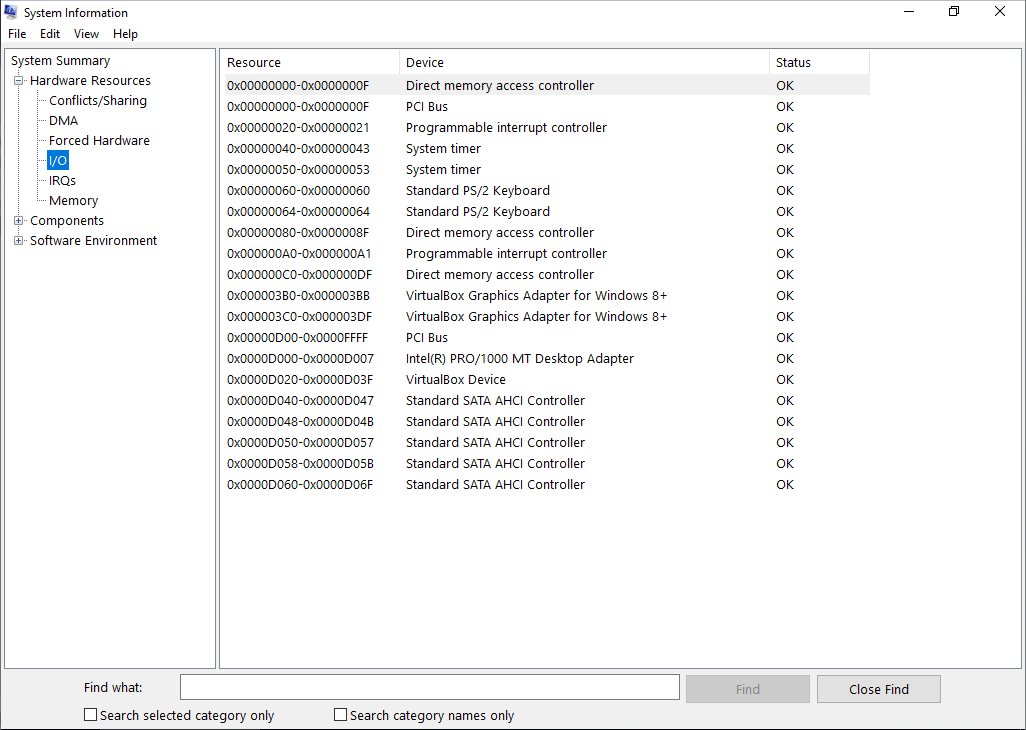
Task: Click OK status for VirtualBox Device
Action: (x=785, y=379)
